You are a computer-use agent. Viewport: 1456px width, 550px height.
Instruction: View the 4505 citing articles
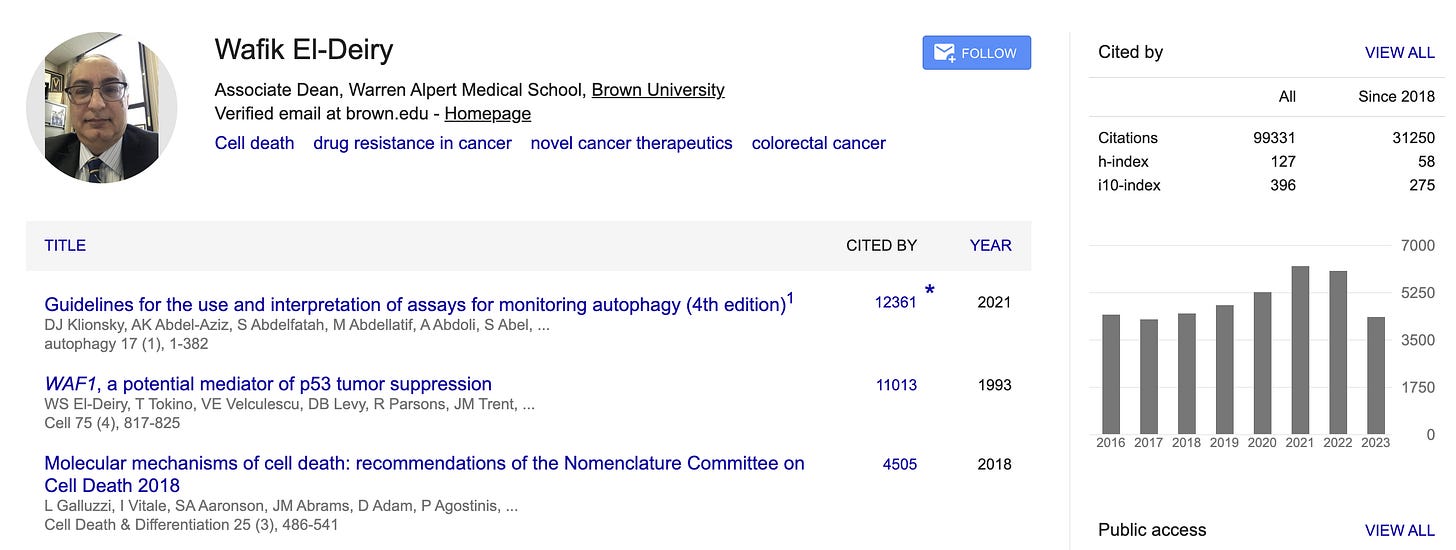[x=899, y=464]
